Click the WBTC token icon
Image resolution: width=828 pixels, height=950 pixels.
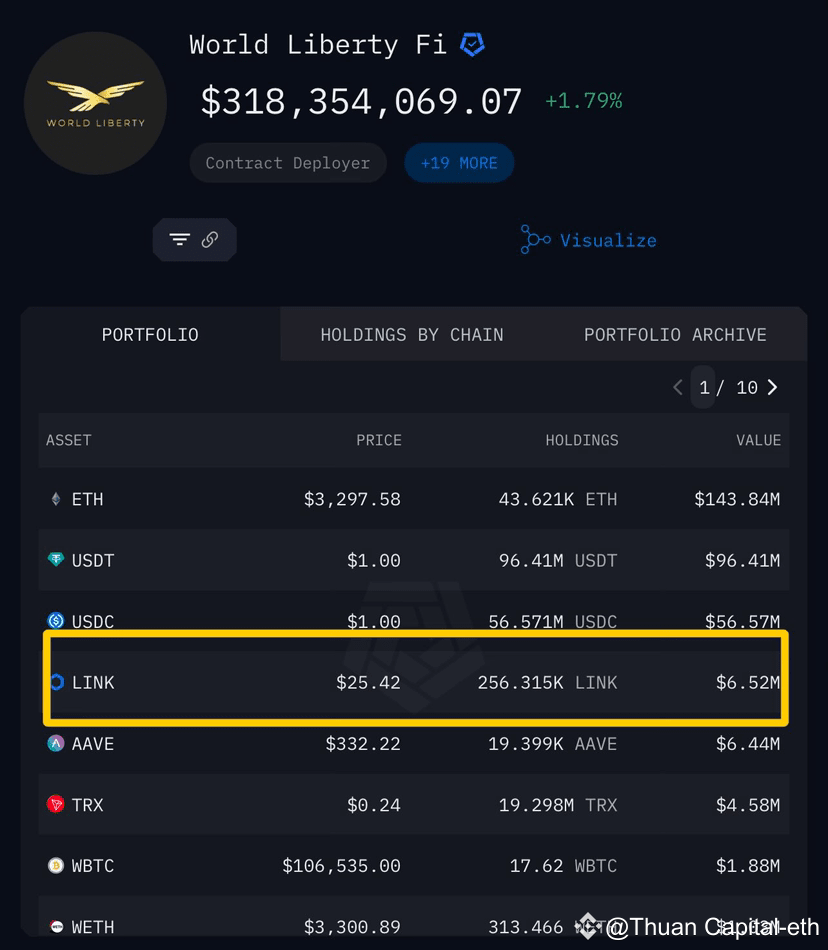[x=55, y=865]
